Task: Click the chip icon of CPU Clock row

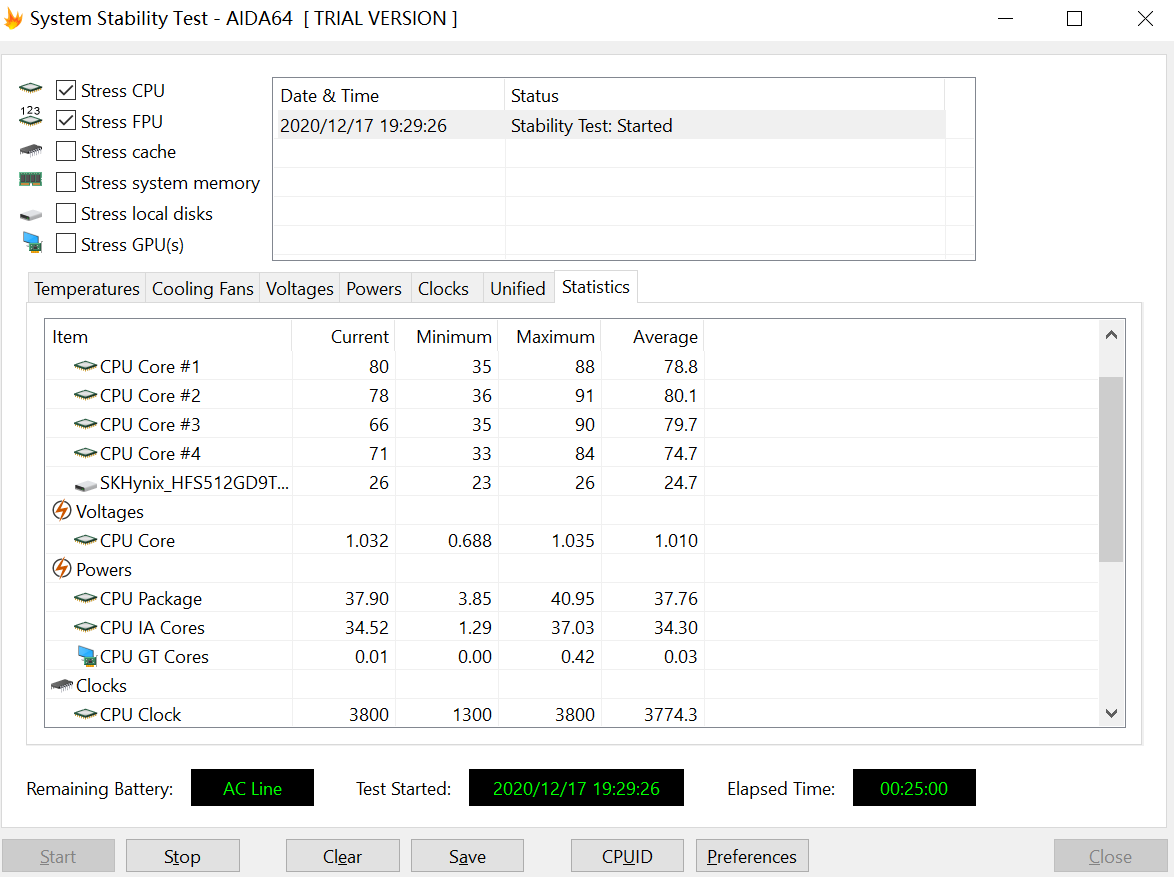Action: [85, 714]
